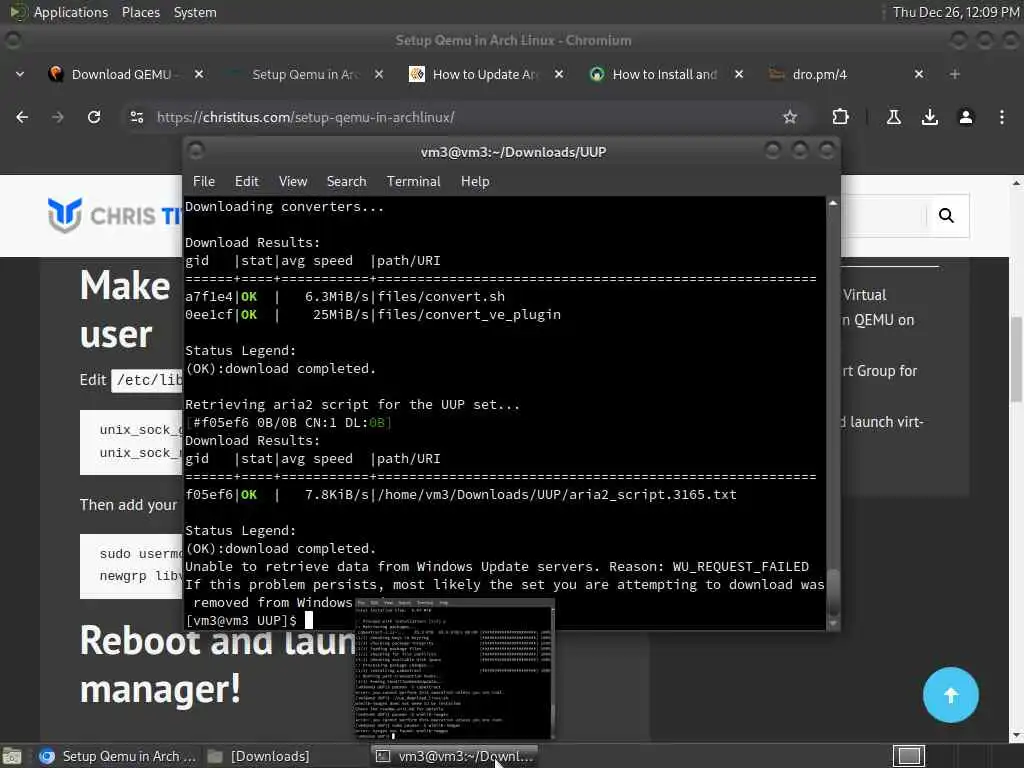This screenshot has width=1024, height=768.
Task: Click the 'launch virt-' sidebar link
Action: (x=882, y=422)
